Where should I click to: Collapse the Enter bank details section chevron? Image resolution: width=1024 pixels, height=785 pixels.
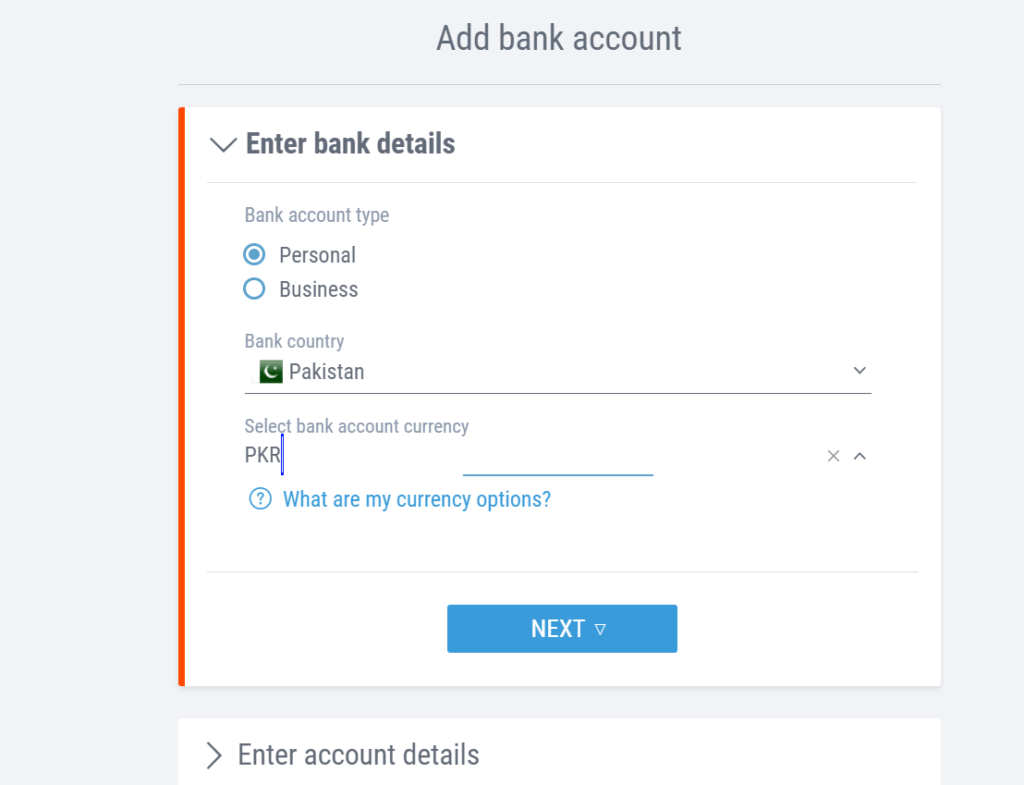[222, 145]
